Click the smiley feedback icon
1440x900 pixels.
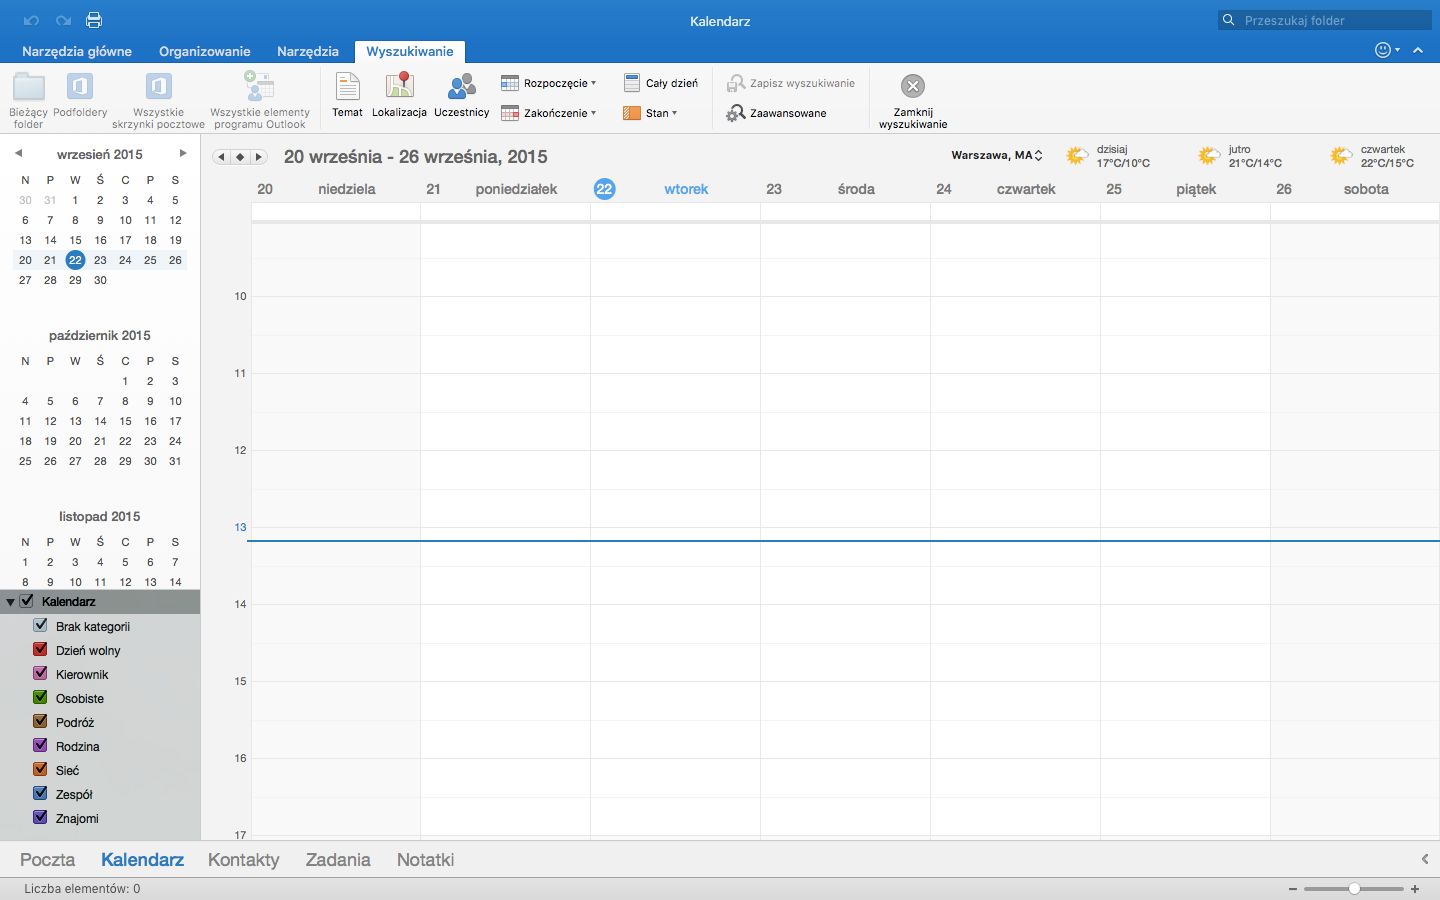click(1383, 50)
